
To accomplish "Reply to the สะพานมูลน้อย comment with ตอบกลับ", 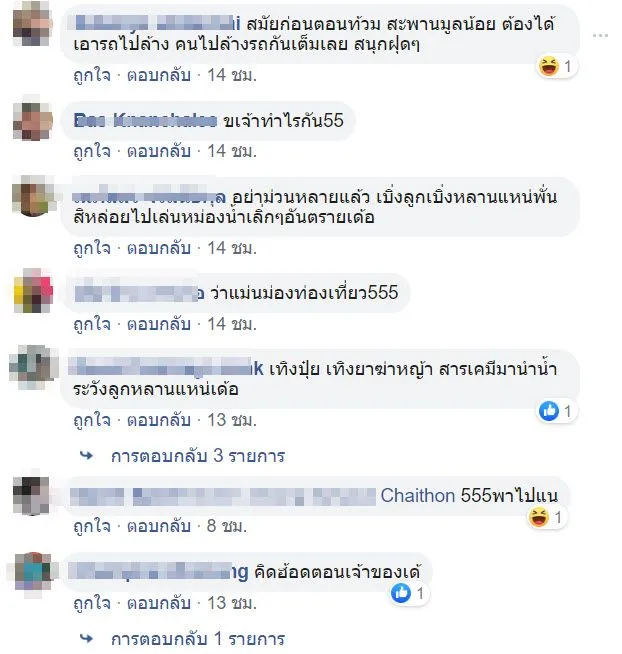I will point(159,75).
